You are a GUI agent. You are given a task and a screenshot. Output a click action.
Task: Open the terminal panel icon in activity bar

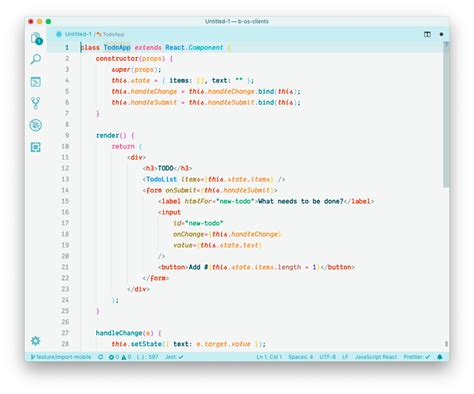coord(36,82)
